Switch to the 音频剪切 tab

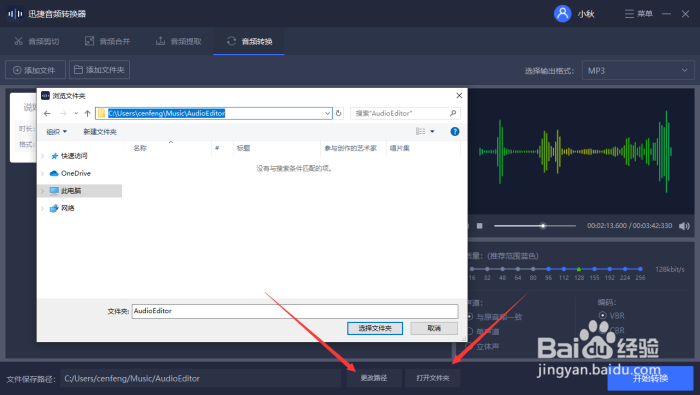point(37,42)
